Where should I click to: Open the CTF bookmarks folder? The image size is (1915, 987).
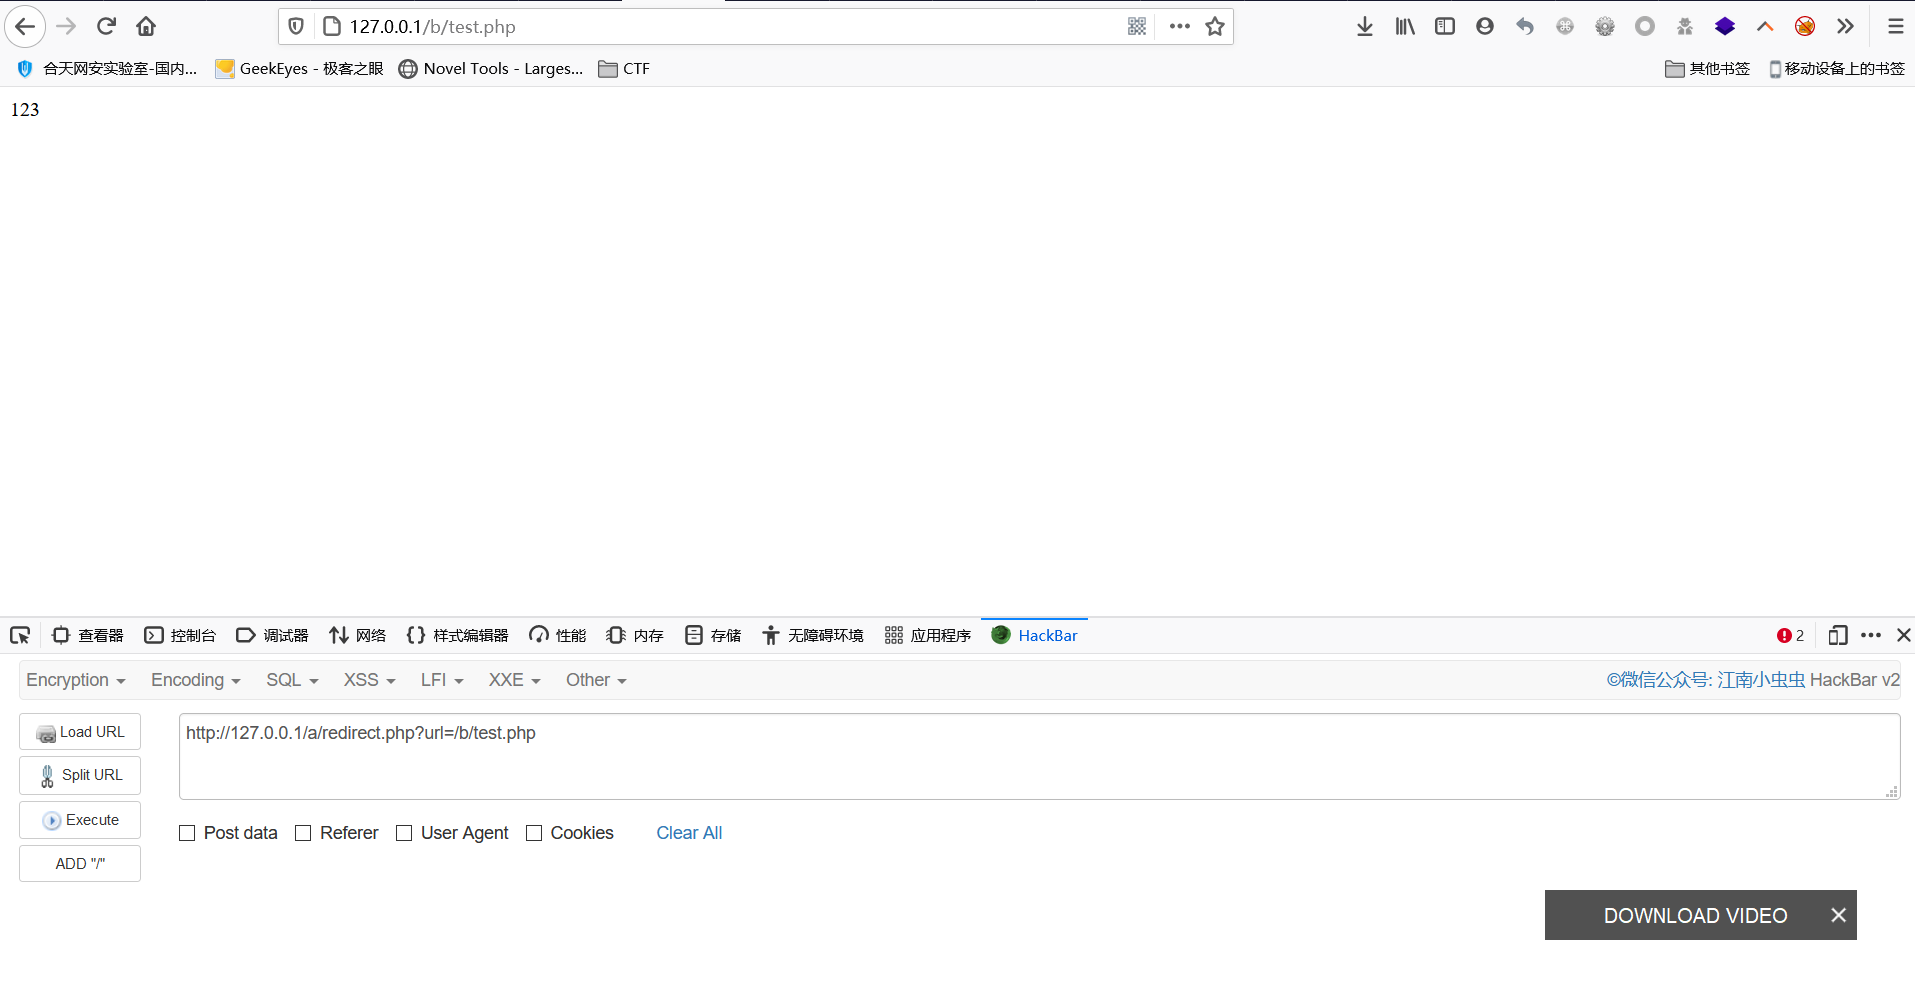pos(624,68)
